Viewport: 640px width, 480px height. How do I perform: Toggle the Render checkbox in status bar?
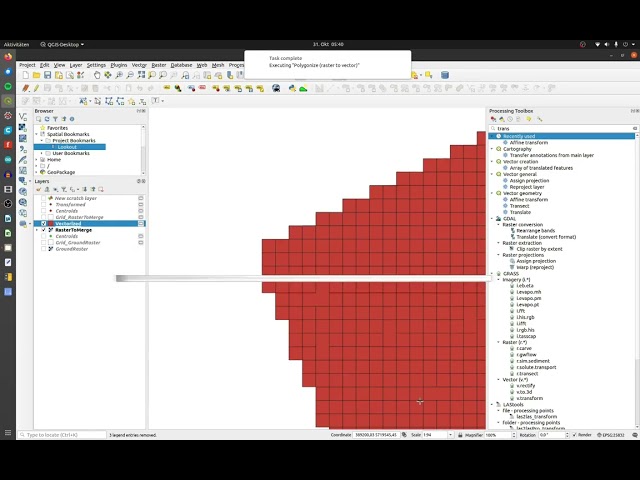tap(575, 435)
